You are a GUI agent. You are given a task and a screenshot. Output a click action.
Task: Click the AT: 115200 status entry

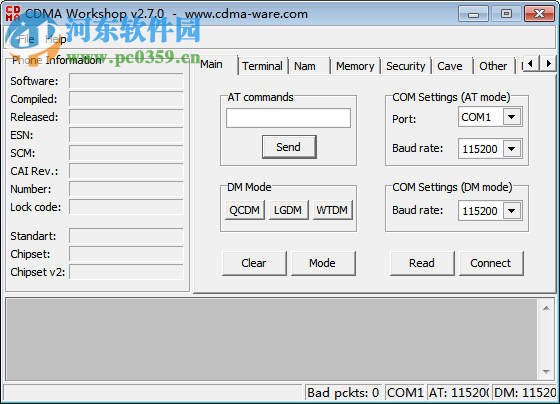(x=459, y=393)
